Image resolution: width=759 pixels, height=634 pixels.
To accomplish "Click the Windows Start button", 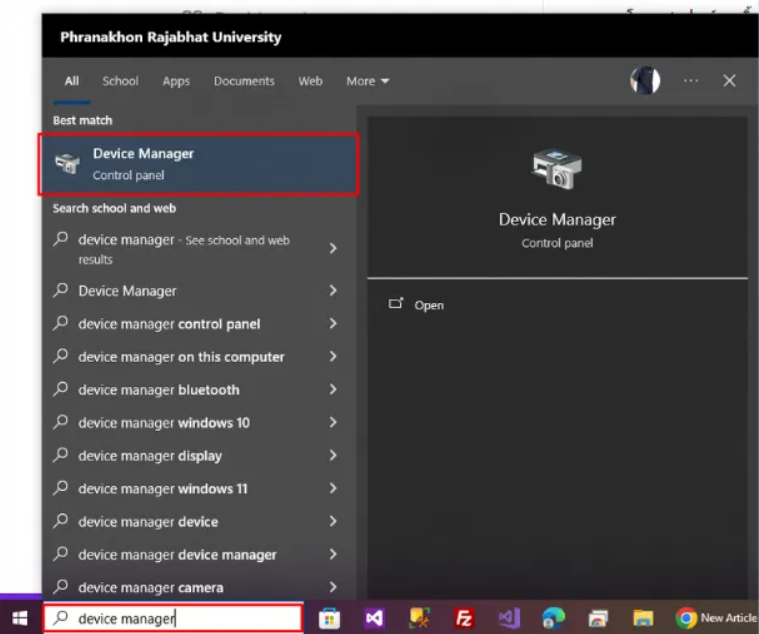I will pyautogui.click(x=19, y=619).
